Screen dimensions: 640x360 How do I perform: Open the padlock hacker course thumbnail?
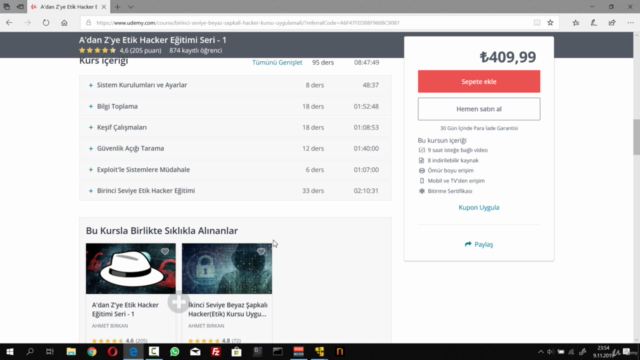[227, 269]
